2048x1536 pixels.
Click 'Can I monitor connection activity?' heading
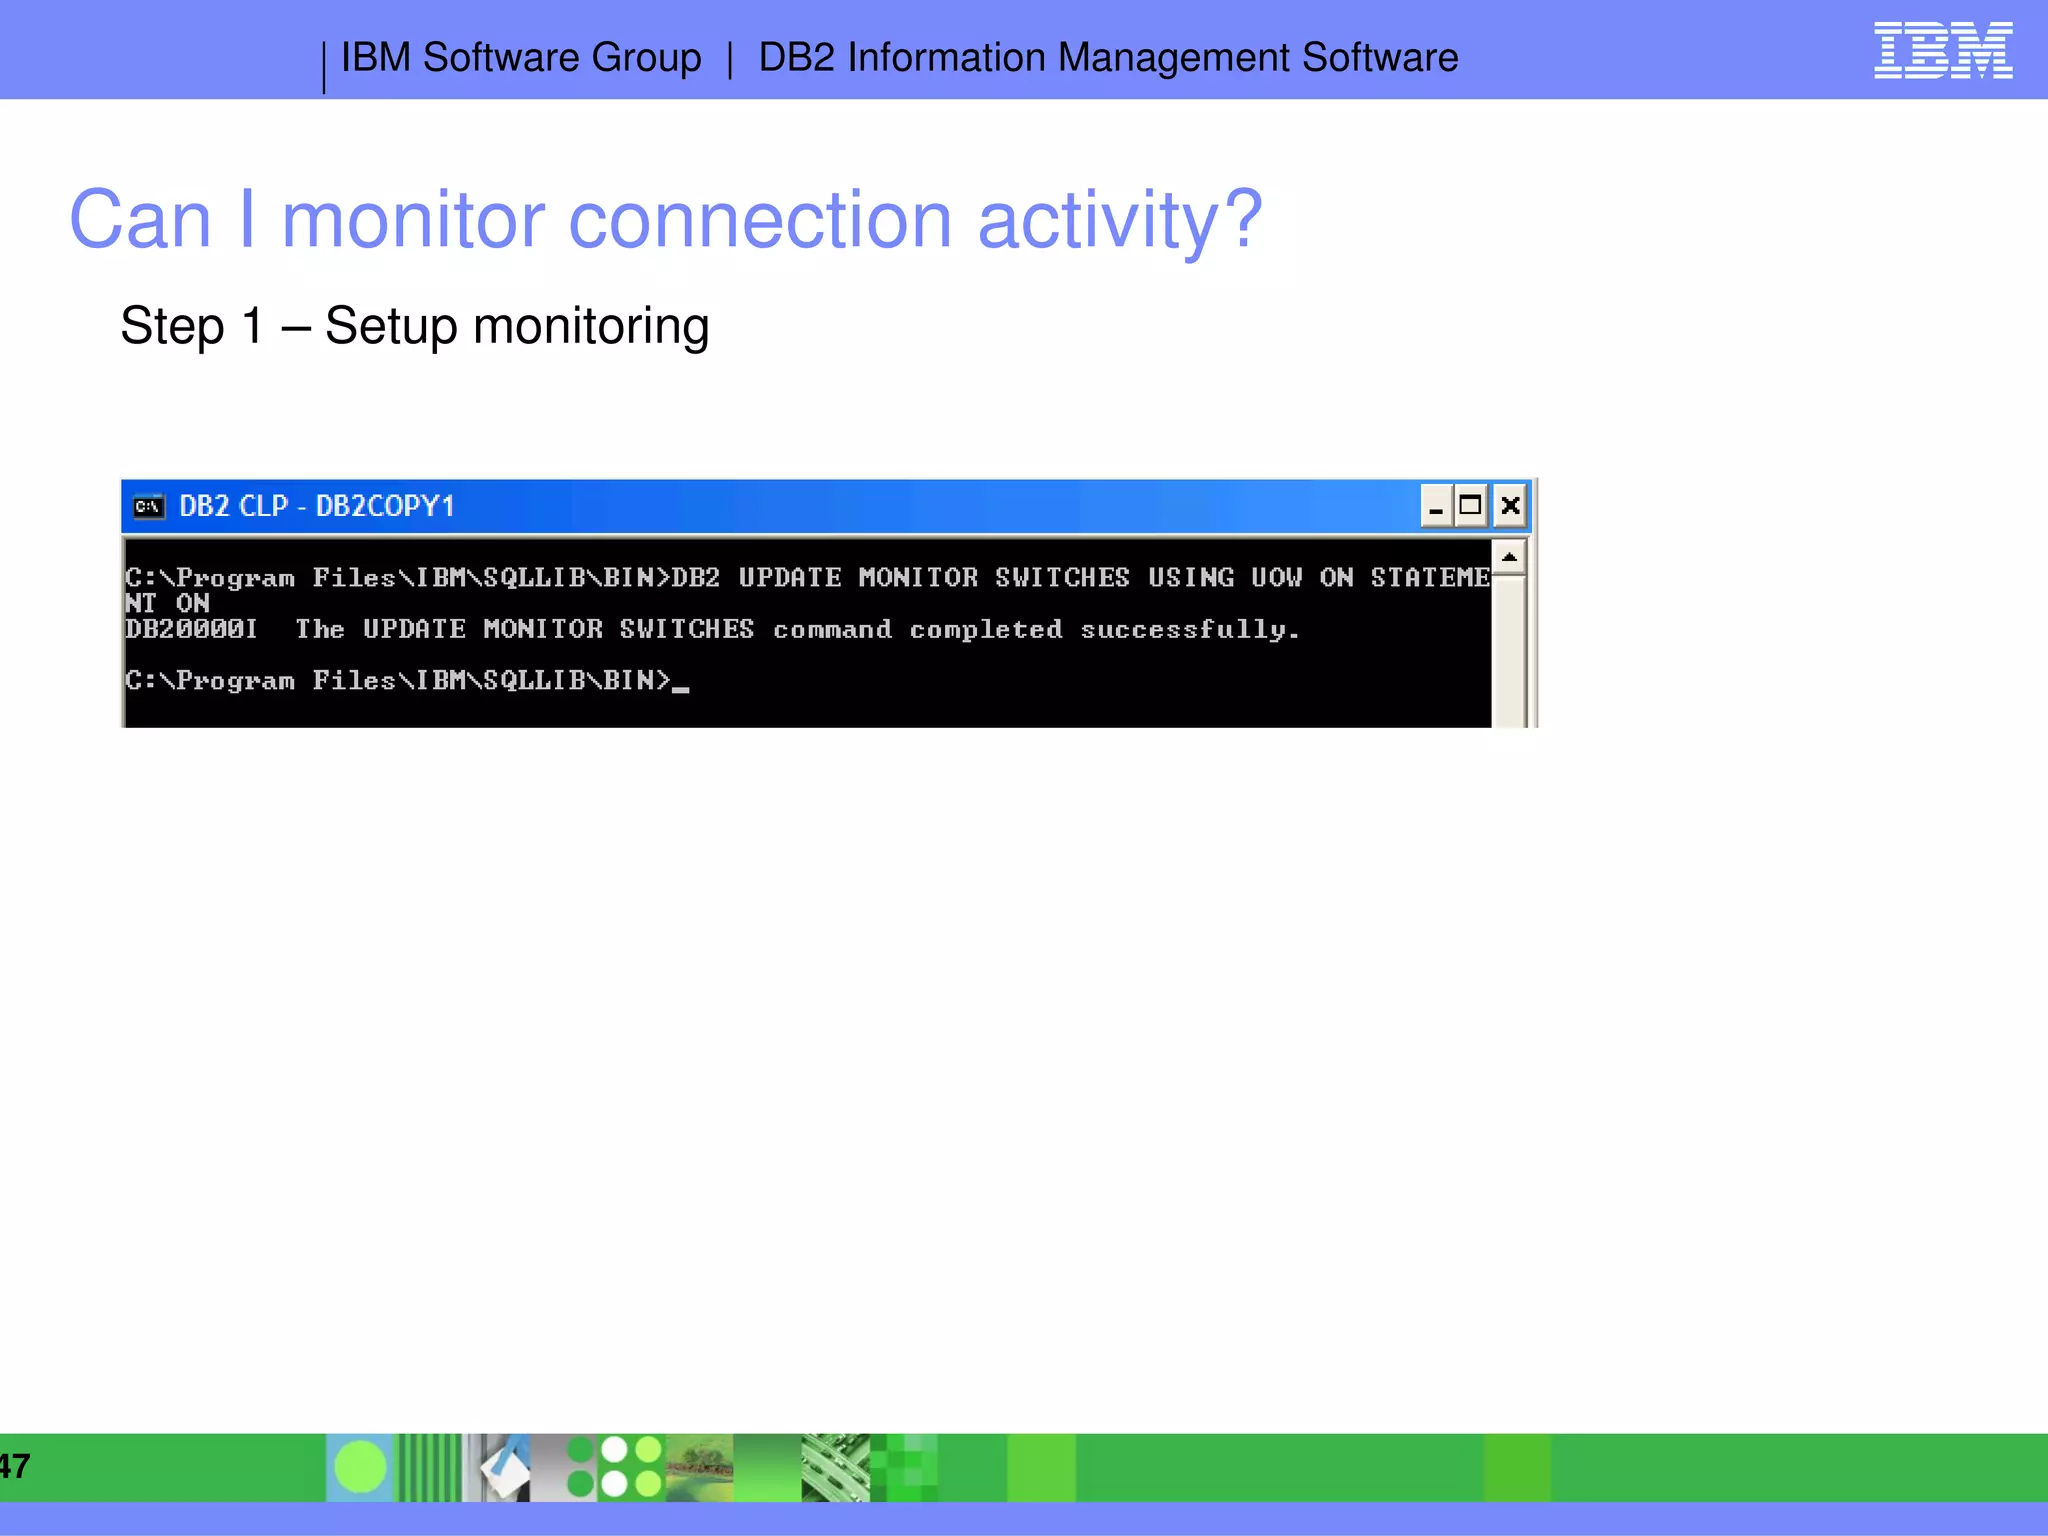666,219
